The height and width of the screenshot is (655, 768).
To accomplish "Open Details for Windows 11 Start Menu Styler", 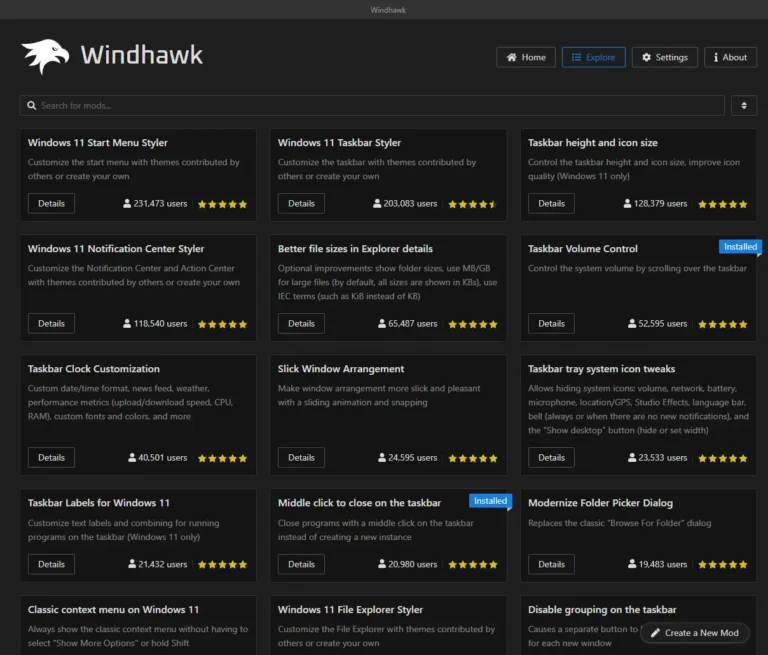I will 51,203.
